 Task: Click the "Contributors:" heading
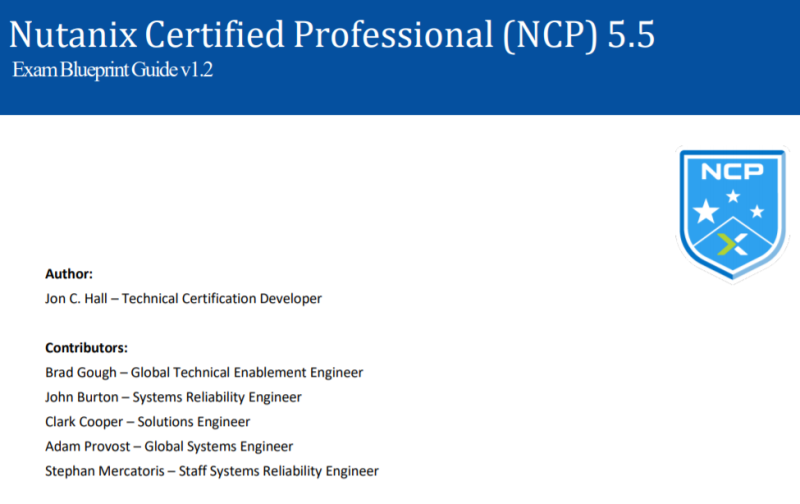point(86,348)
